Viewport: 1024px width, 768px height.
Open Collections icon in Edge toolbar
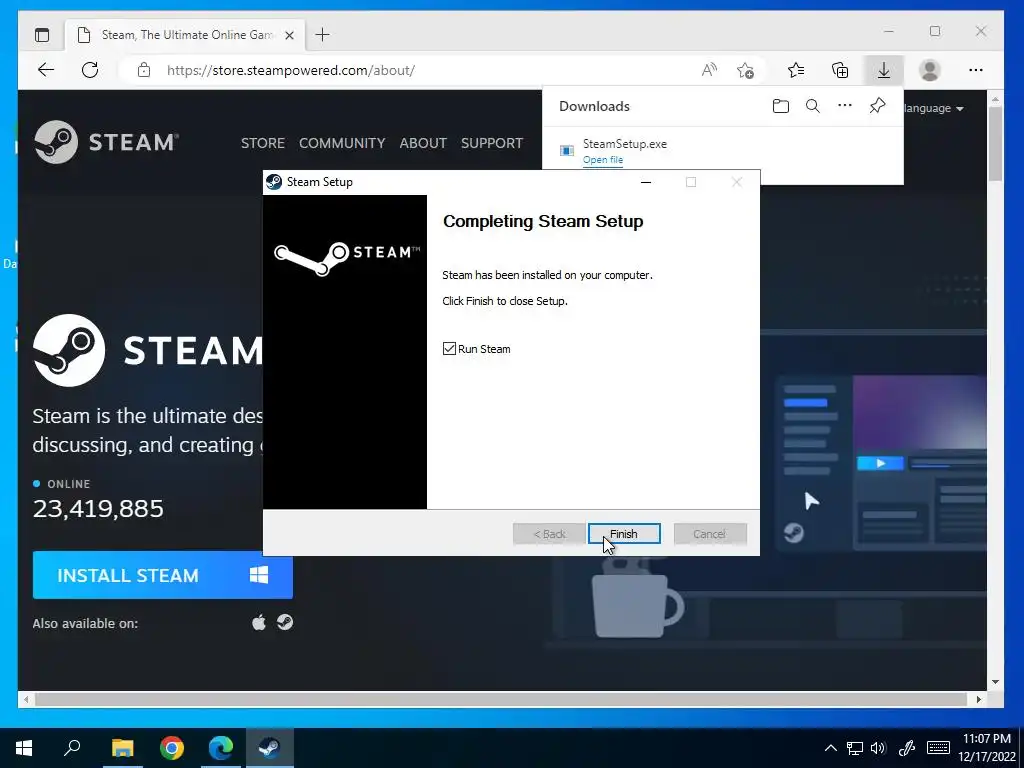[x=840, y=70]
